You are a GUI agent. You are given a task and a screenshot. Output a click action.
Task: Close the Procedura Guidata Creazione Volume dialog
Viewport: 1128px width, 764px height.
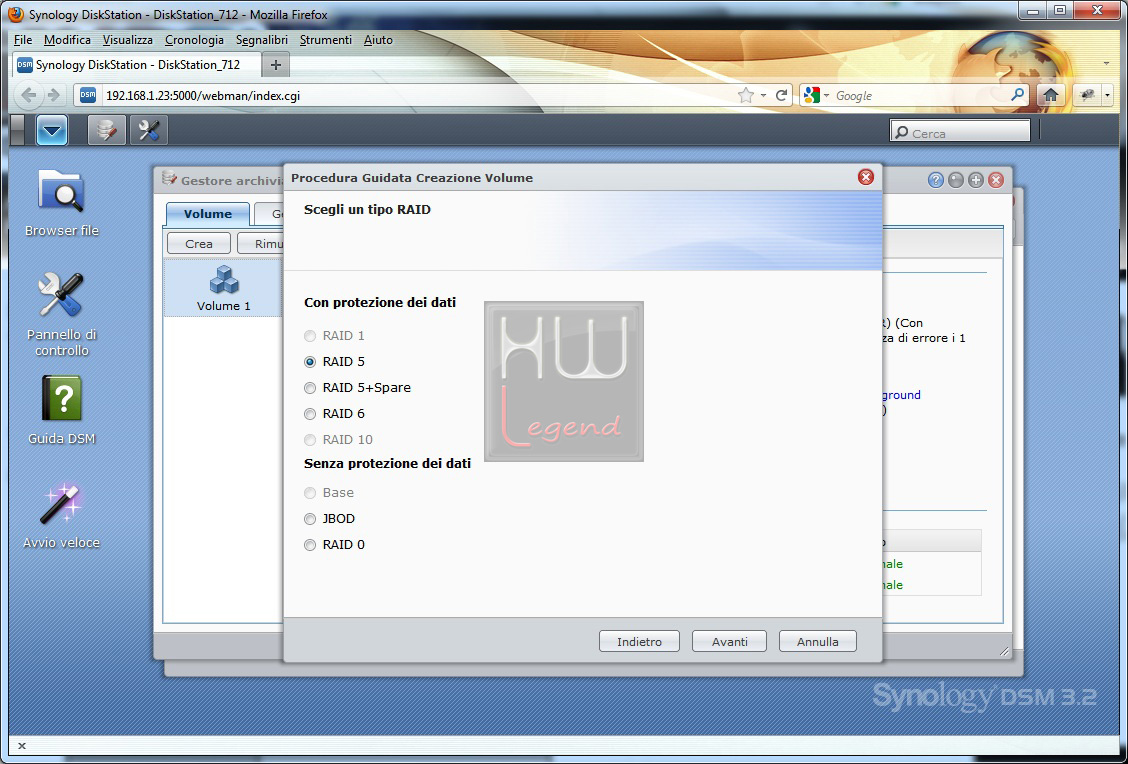866,177
